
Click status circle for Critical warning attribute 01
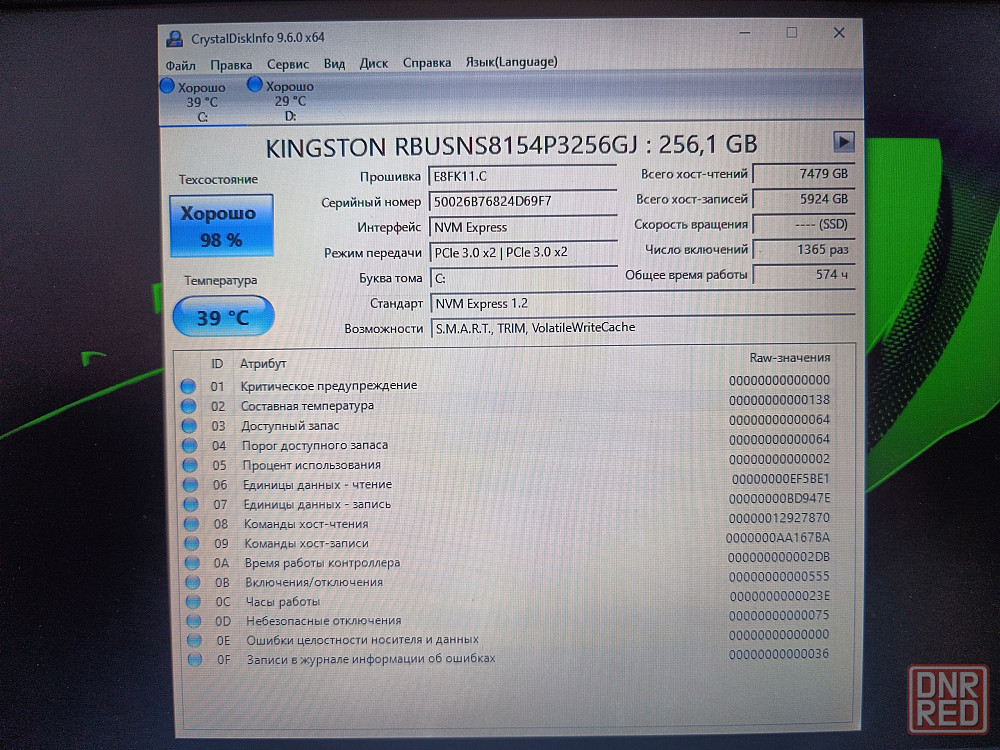188,386
